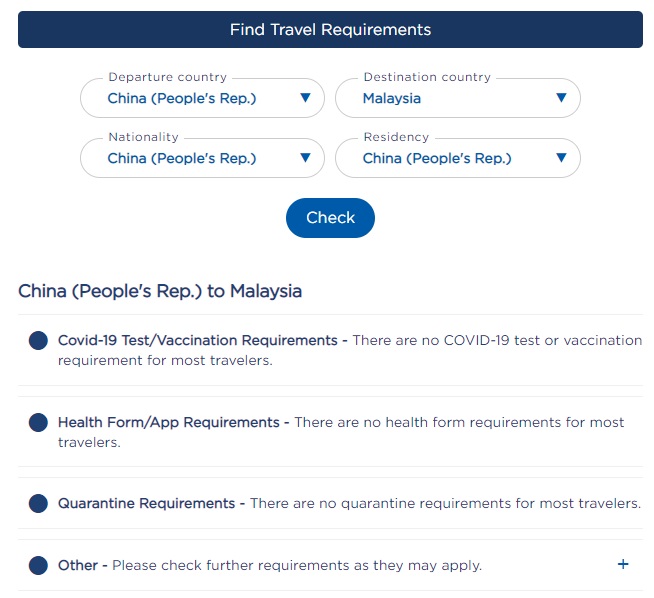Click the China to Malaysia results title

(x=160, y=291)
